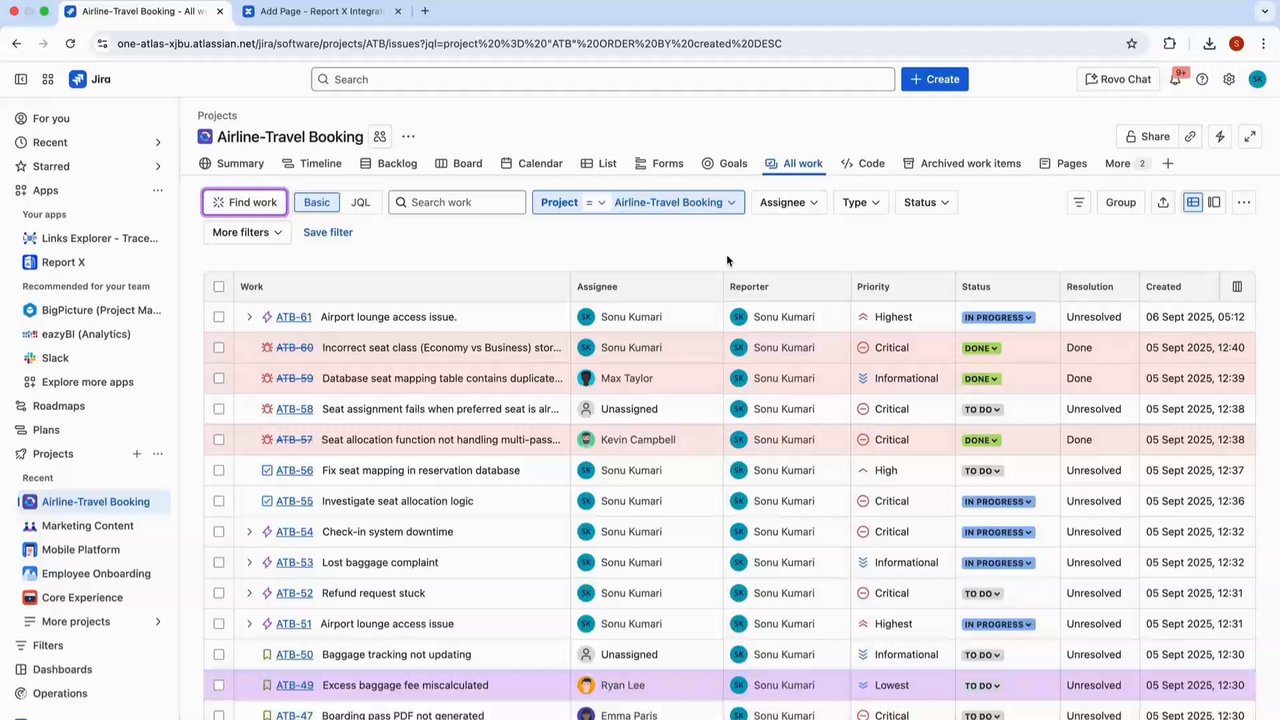Select the ATB-58 row checkbox
This screenshot has width=1280, height=720.
click(x=219, y=409)
